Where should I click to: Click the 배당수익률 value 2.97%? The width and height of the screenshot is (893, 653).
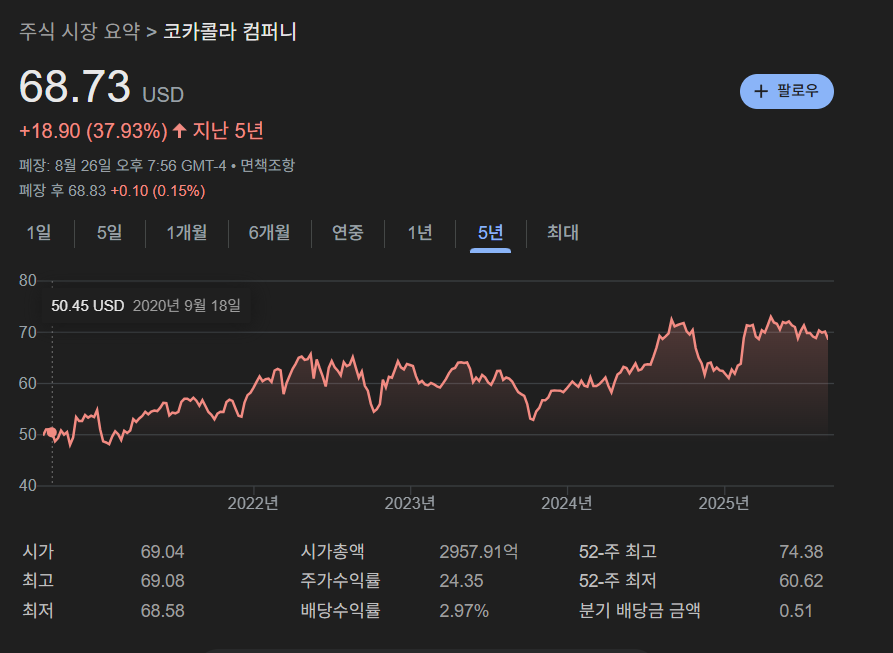coord(464,611)
